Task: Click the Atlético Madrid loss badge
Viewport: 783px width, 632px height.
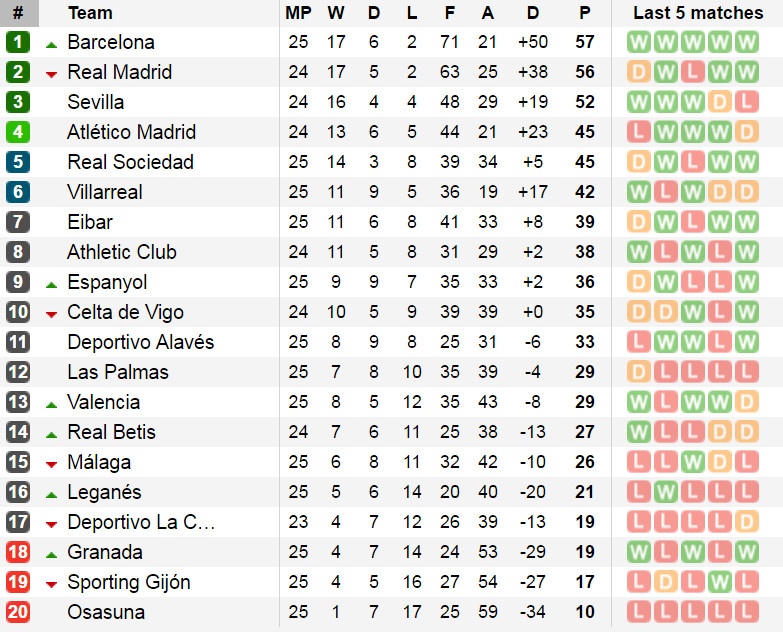Action: click(x=638, y=132)
